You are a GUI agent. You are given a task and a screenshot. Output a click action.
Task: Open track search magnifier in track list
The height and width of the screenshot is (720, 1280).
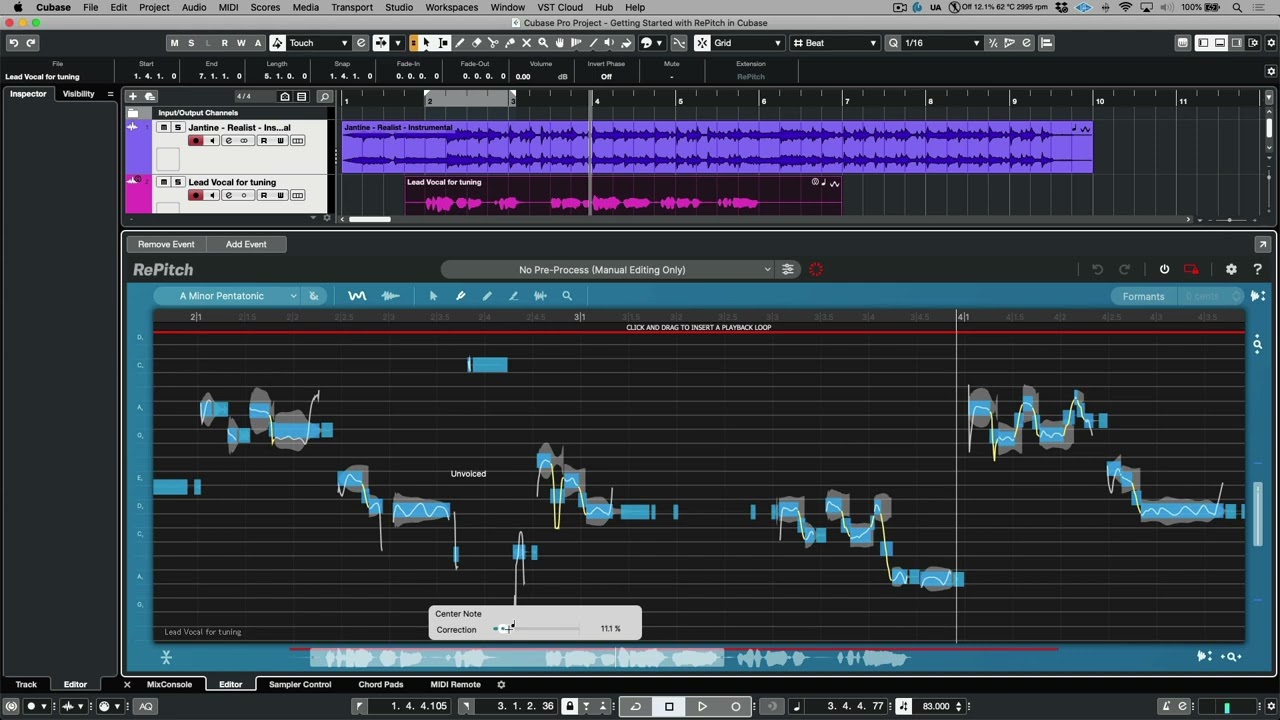(x=324, y=97)
